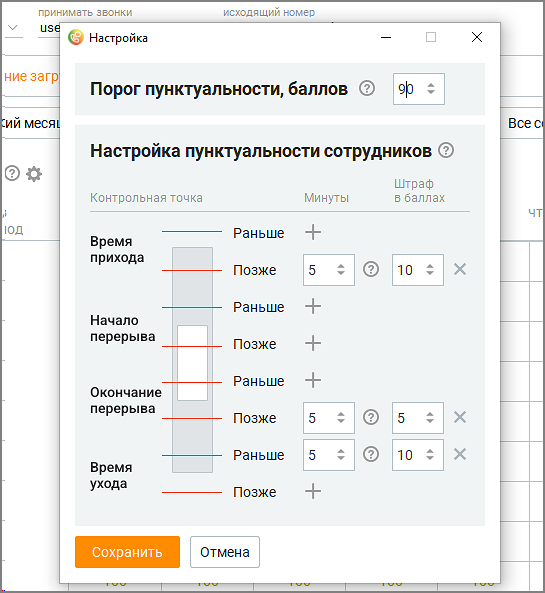Click the Начало перерыва label
The image size is (545, 593).
[x=123, y=328]
